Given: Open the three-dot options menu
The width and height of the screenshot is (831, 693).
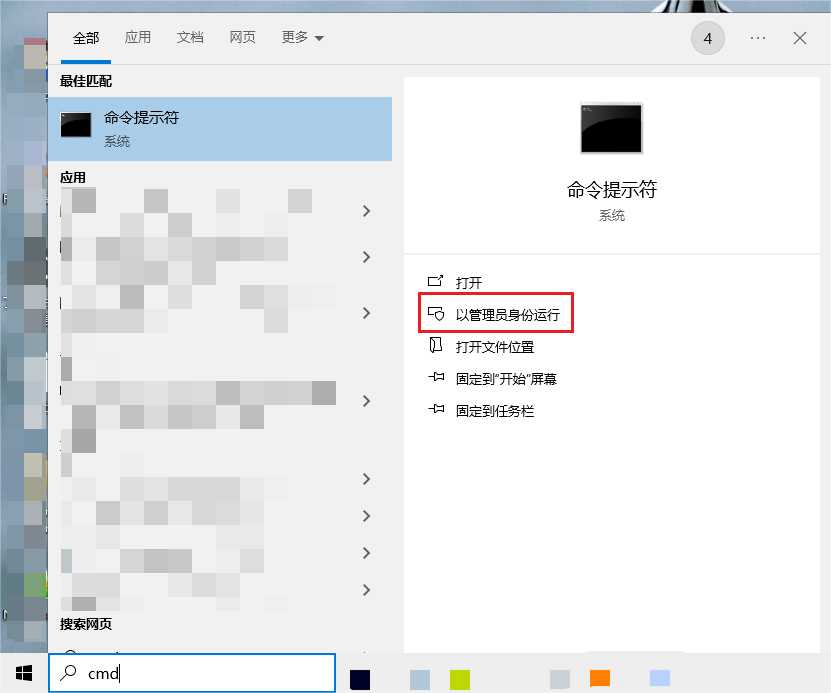Looking at the screenshot, I should coord(758,38).
